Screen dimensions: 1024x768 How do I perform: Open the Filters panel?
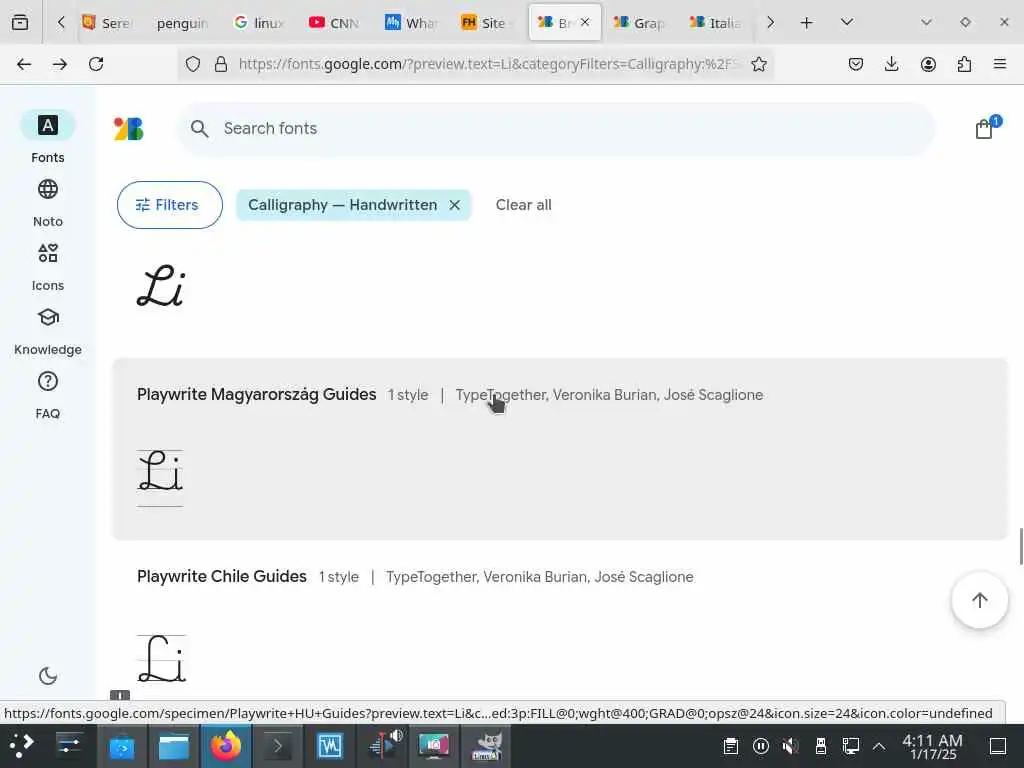[x=170, y=205]
